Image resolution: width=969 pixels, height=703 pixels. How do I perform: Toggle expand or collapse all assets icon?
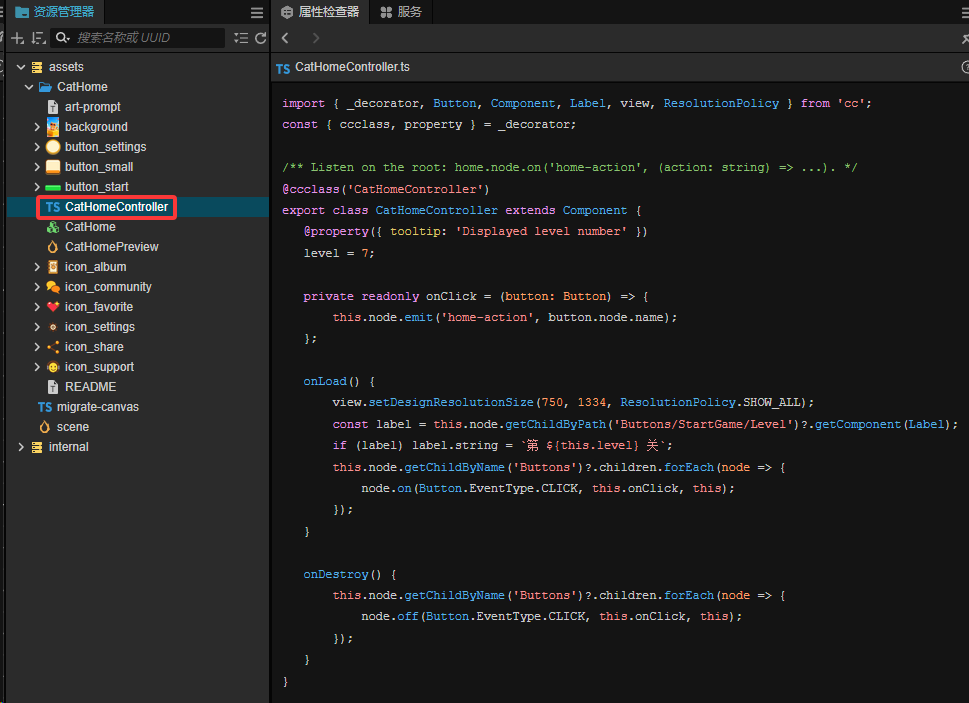(241, 38)
